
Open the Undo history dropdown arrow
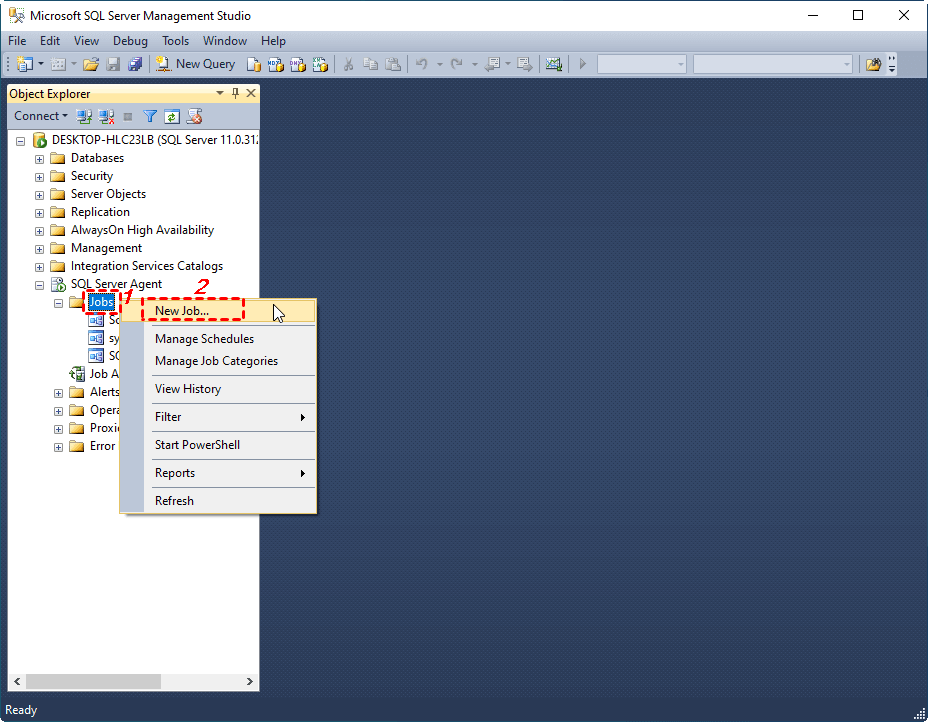click(440, 64)
